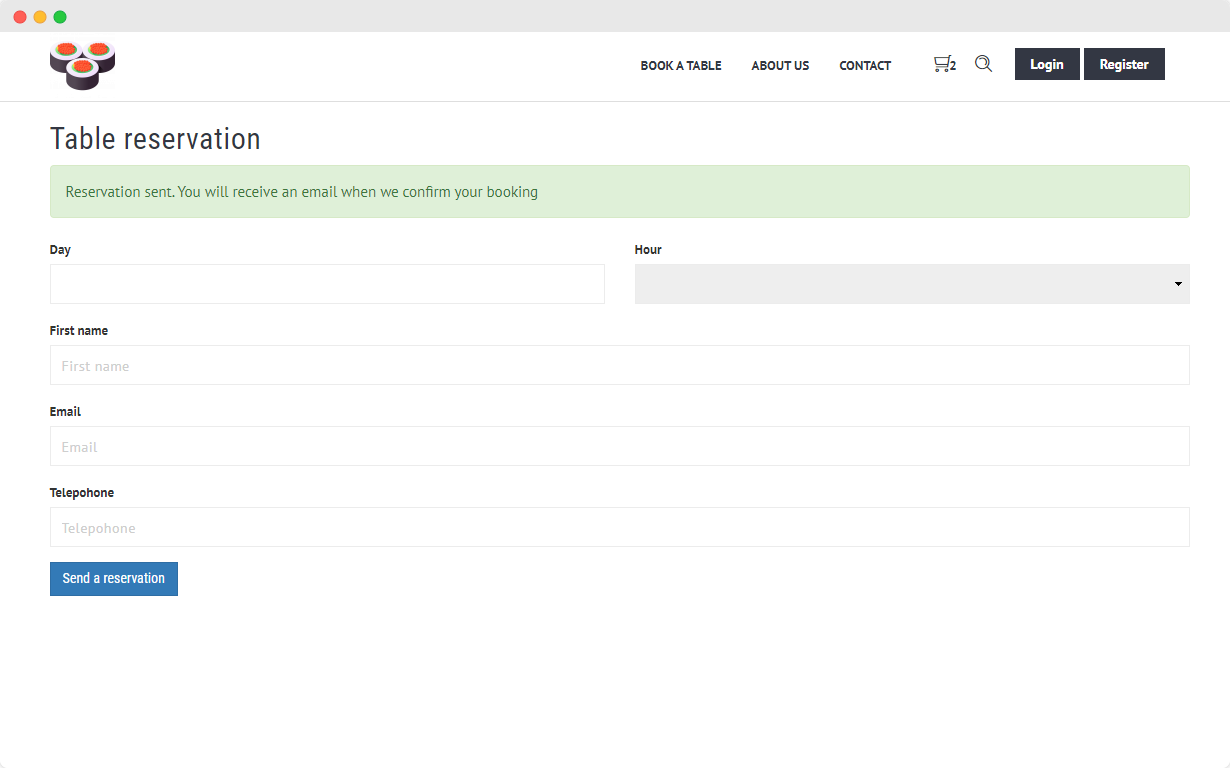Click the Hour field label
Screen dimensions: 1230x768
pos(648,250)
